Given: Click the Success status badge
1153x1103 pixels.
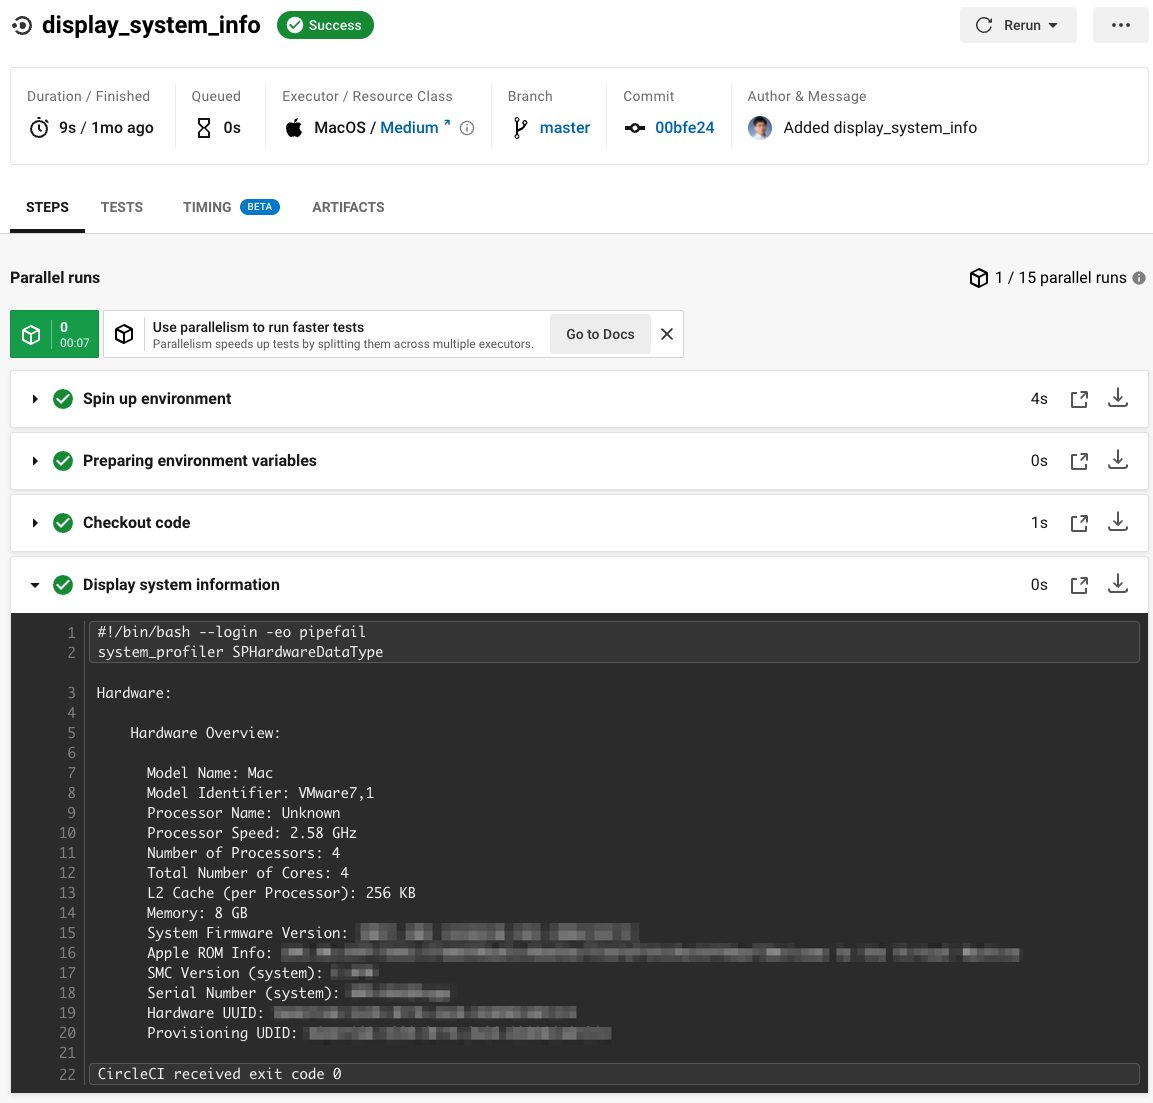Looking at the screenshot, I should click(324, 25).
